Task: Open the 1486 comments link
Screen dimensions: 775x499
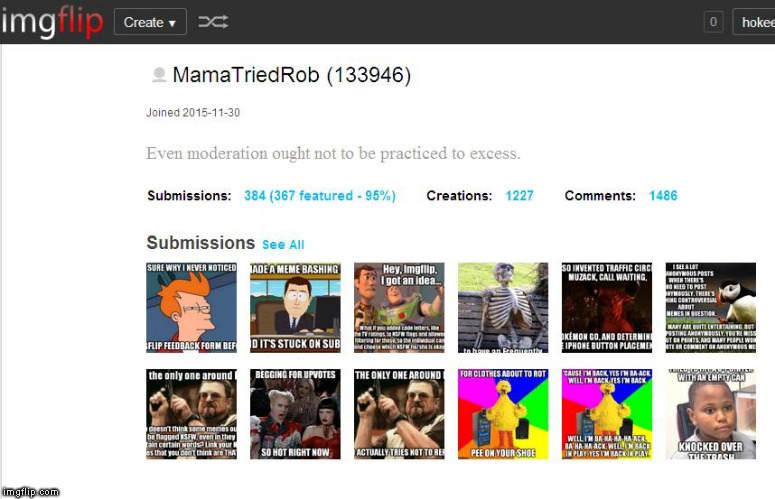Action: [x=663, y=196]
